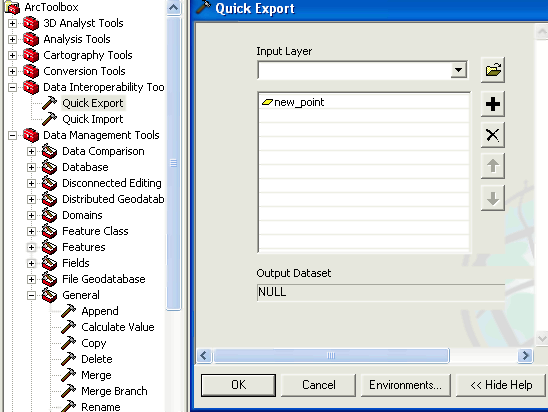Click the Cartography Tools toolbox icon
The image size is (548, 412).
click(x=31, y=55)
